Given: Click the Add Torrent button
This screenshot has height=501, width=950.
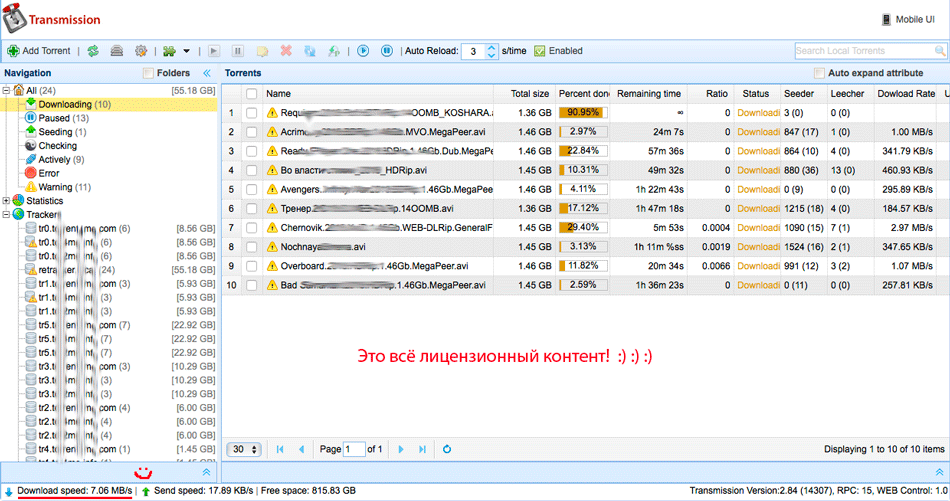Looking at the screenshot, I should [x=38, y=50].
